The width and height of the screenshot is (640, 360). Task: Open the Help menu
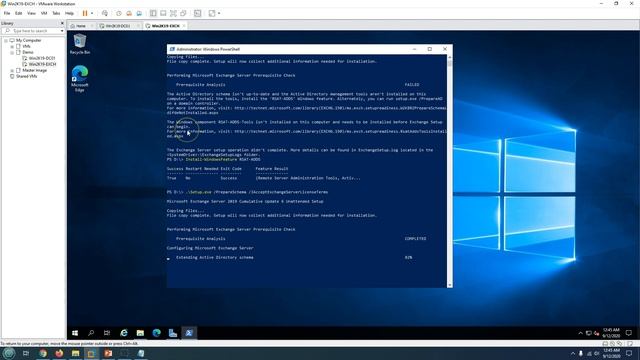69,13
